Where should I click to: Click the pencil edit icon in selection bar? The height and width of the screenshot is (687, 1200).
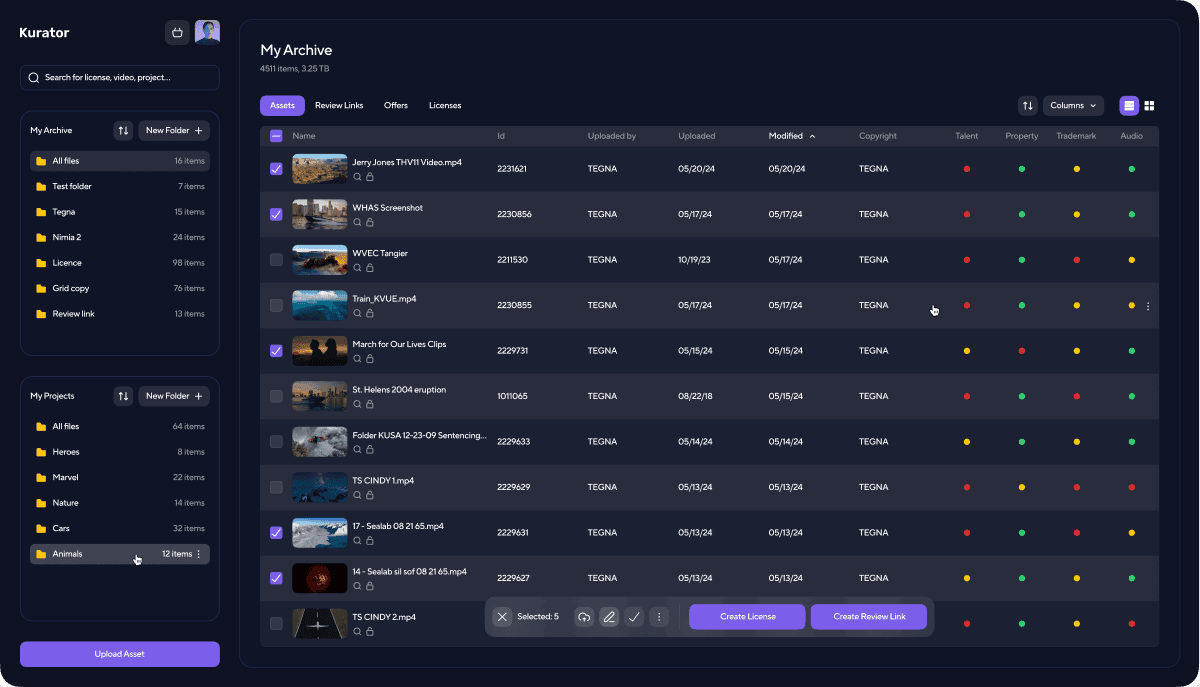click(x=609, y=617)
